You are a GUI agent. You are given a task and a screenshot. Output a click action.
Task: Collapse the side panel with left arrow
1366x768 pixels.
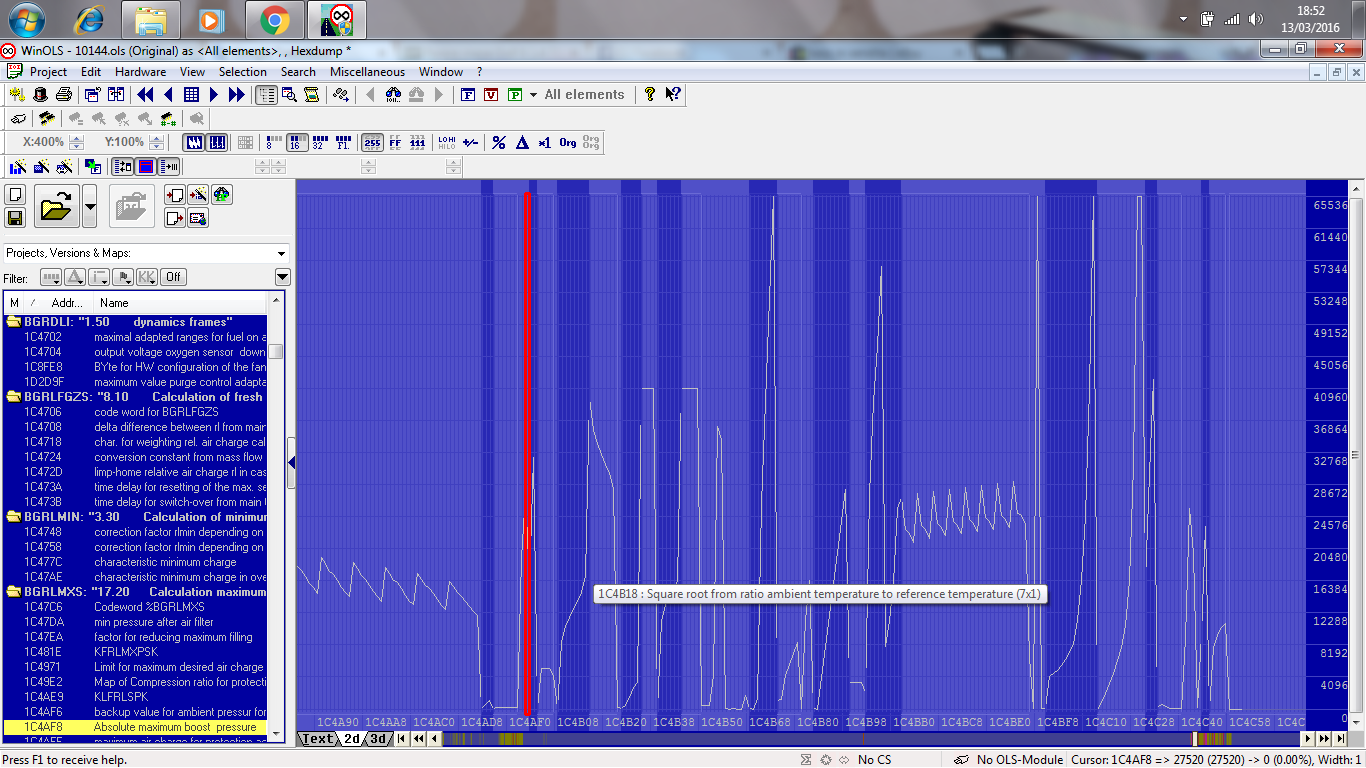[291, 462]
